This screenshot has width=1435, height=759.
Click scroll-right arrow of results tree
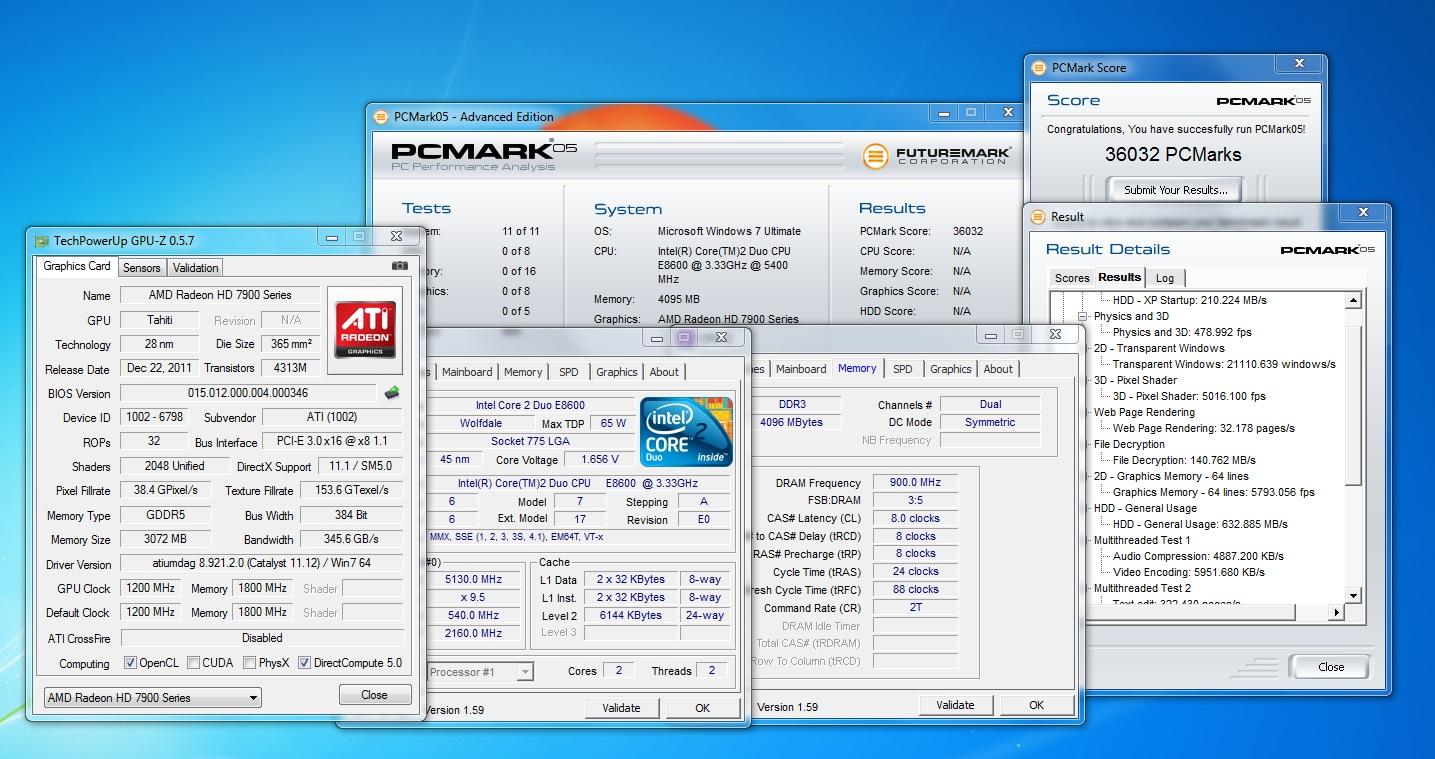click(1338, 612)
